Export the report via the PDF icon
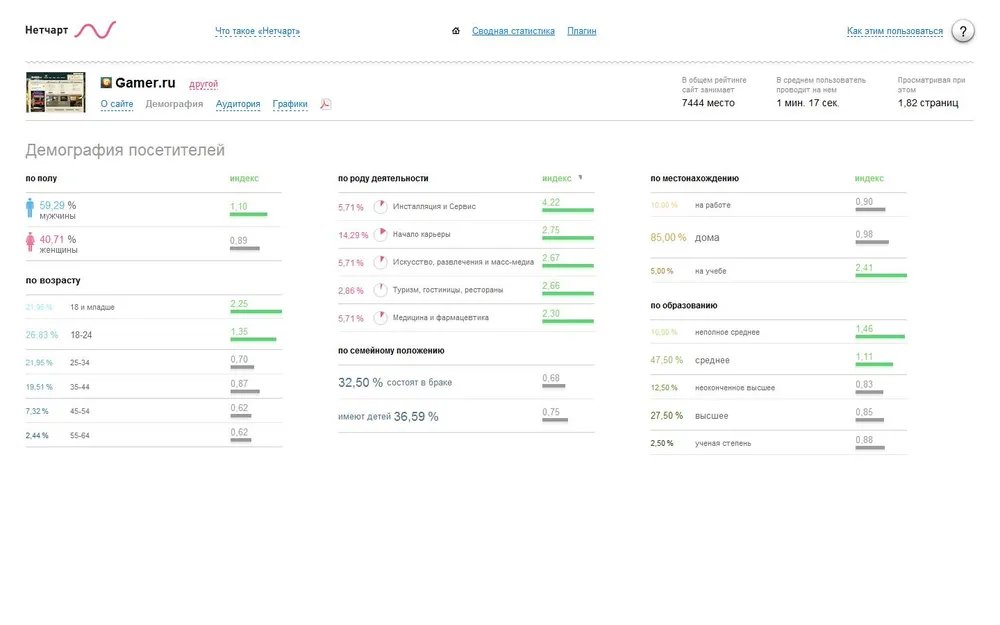The width and height of the screenshot is (1000, 625). (x=325, y=104)
